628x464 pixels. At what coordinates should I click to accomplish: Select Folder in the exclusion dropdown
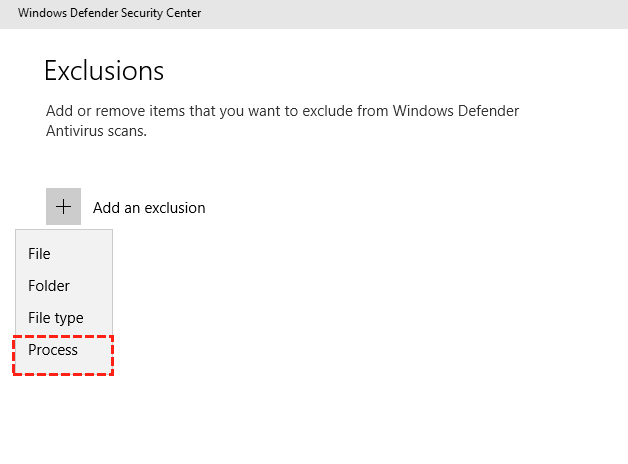coord(49,286)
